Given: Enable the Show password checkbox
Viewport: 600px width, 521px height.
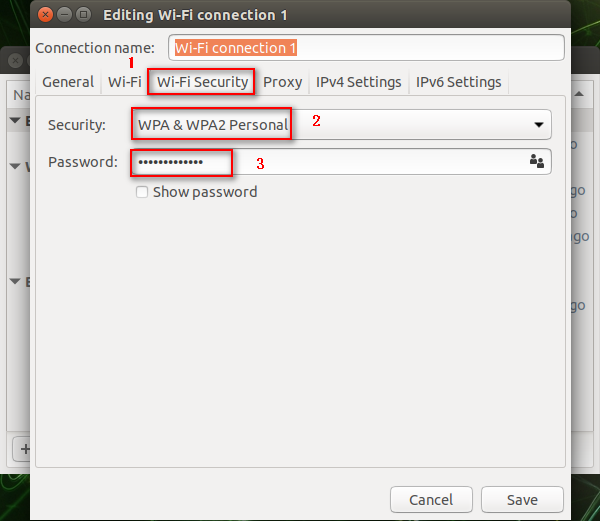Looking at the screenshot, I should coord(142,192).
